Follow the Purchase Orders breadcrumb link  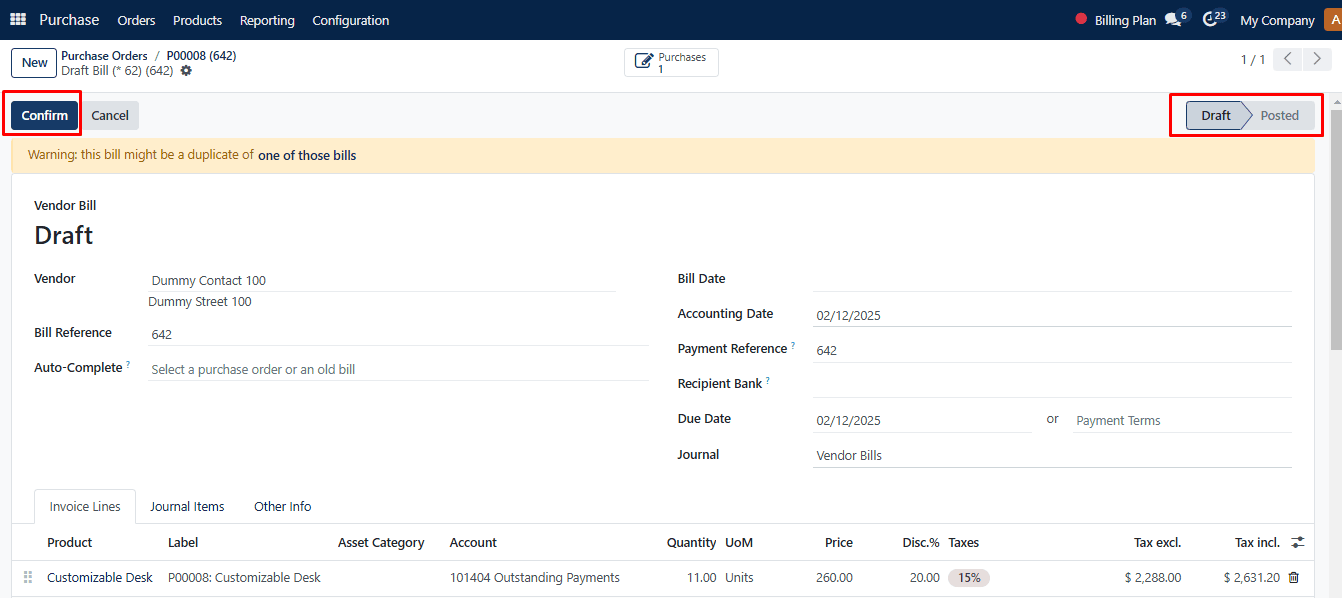(x=104, y=56)
